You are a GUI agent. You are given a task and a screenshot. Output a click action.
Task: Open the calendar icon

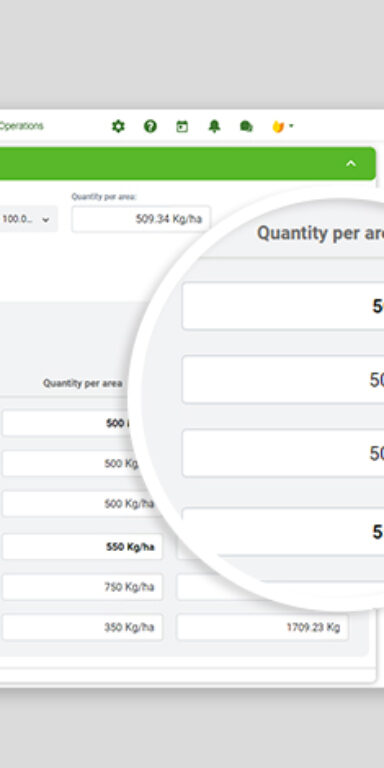pyautogui.click(x=182, y=126)
